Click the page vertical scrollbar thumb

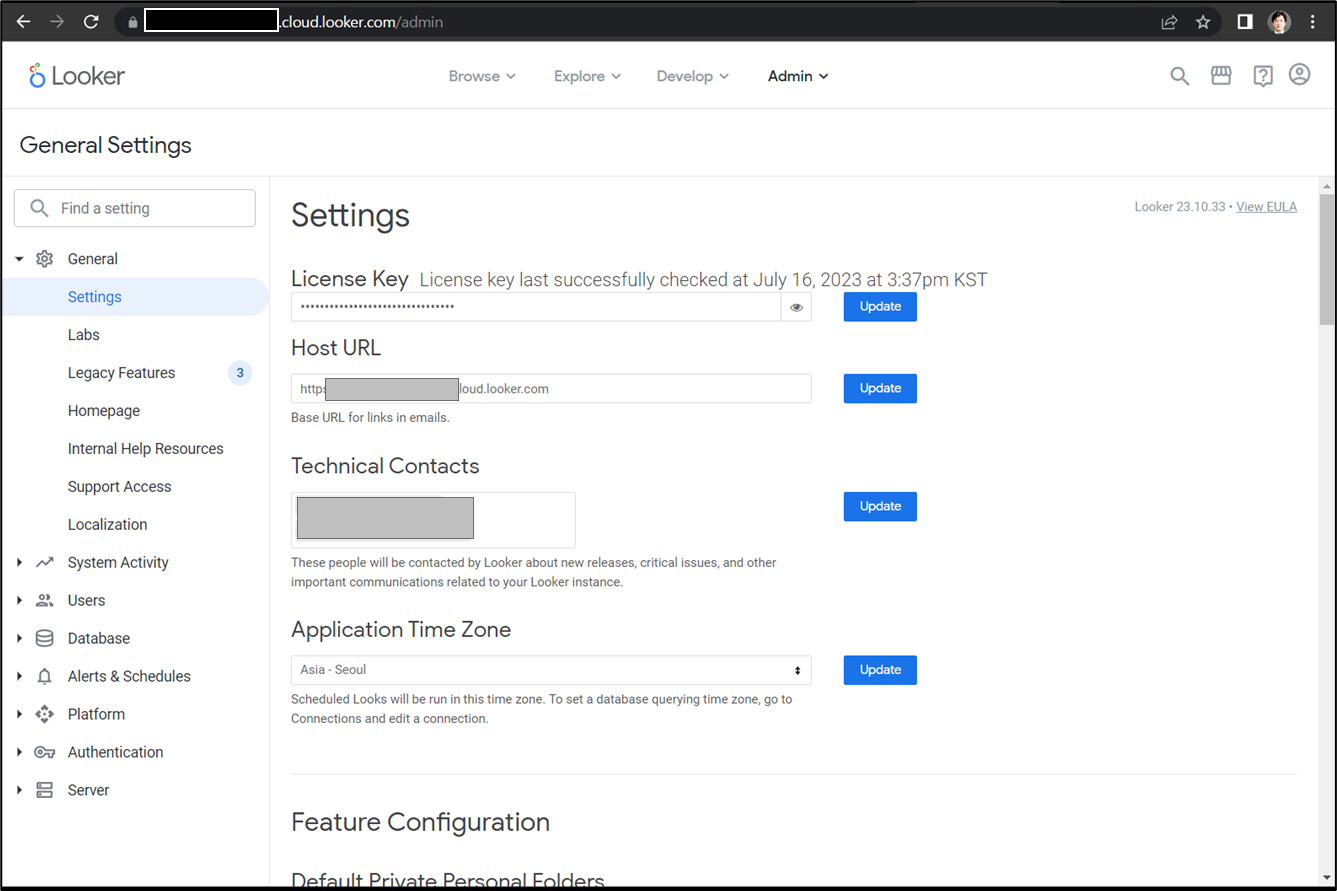(1327, 260)
